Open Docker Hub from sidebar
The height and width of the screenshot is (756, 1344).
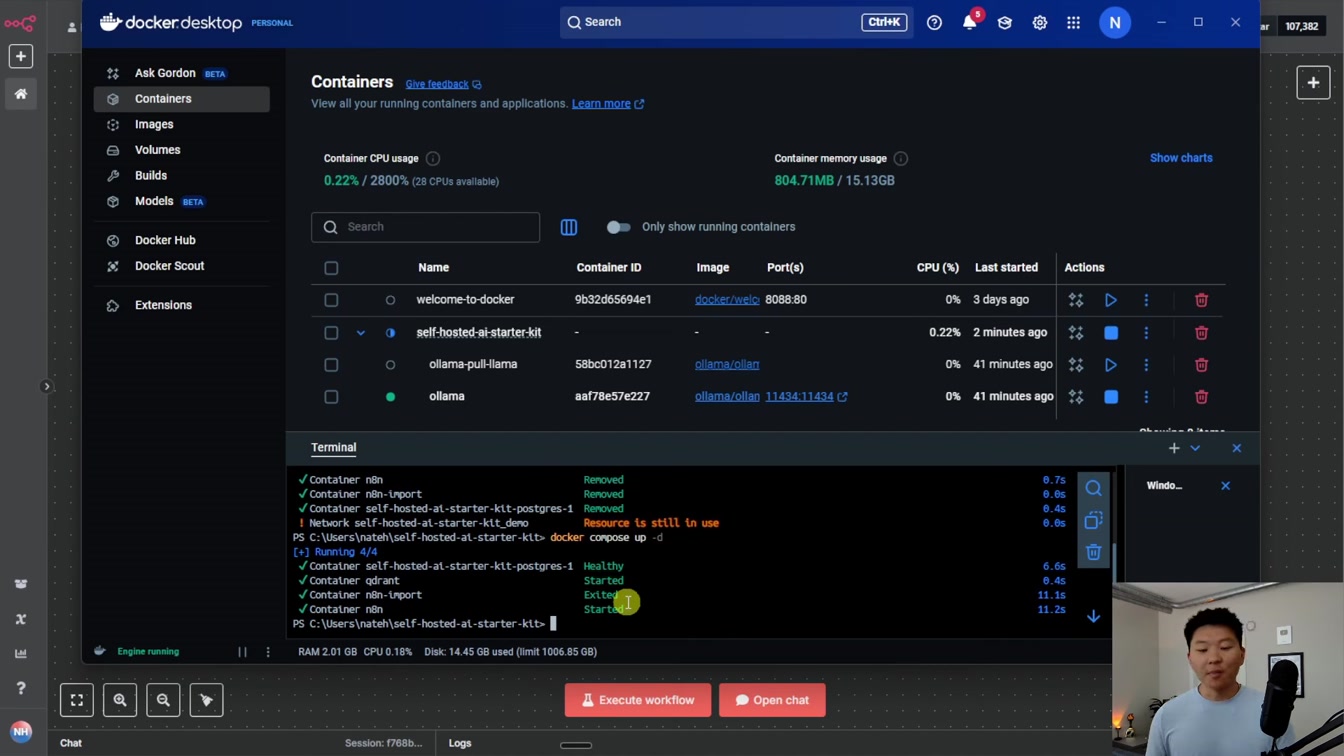coord(165,240)
